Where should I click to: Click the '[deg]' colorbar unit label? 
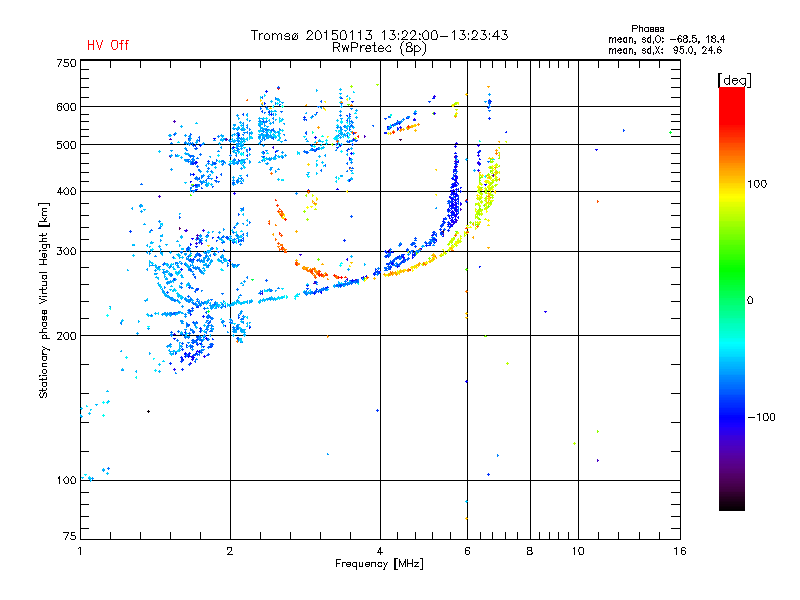point(734,80)
